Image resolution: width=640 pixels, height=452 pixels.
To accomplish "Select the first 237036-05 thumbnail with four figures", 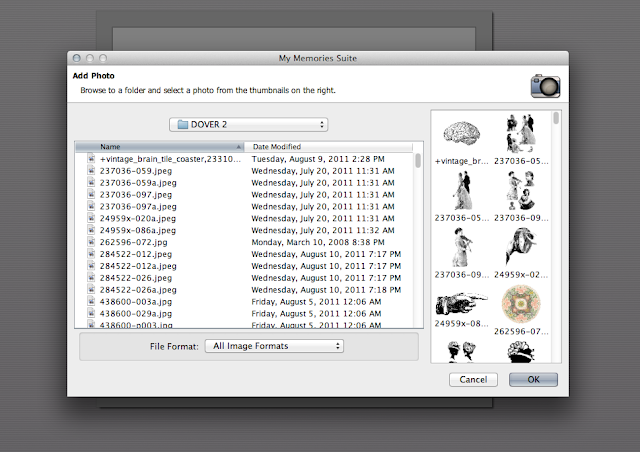I will (520, 134).
